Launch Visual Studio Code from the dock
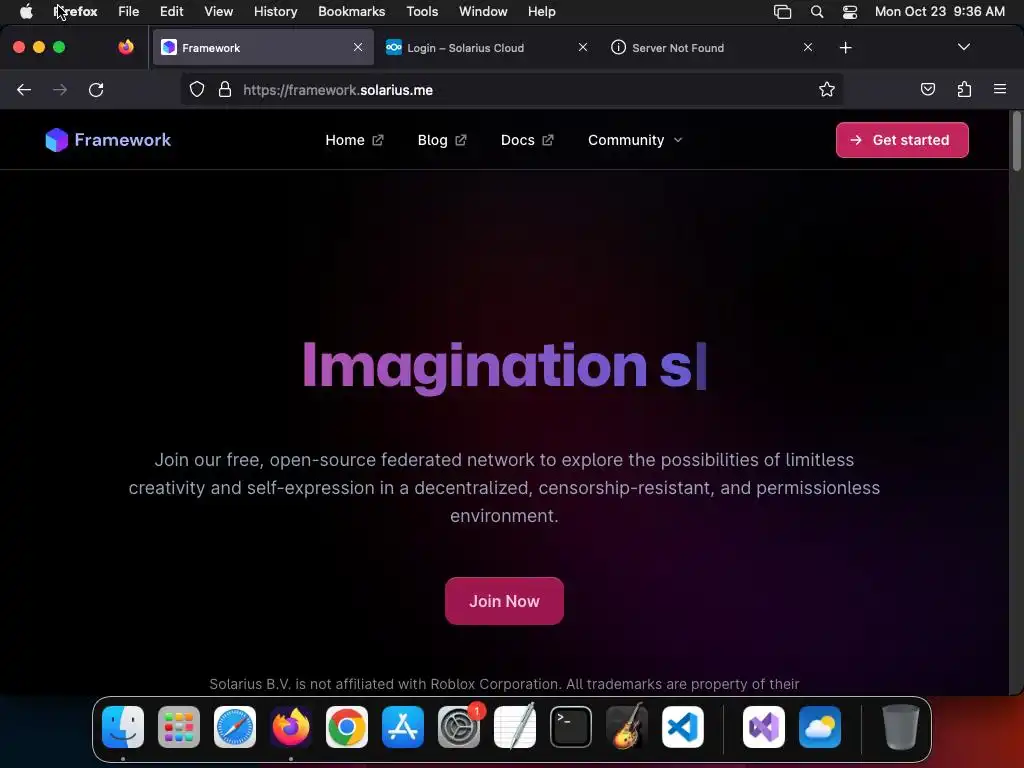Viewport: 1024px width, 768px height. tap(683, 727)
